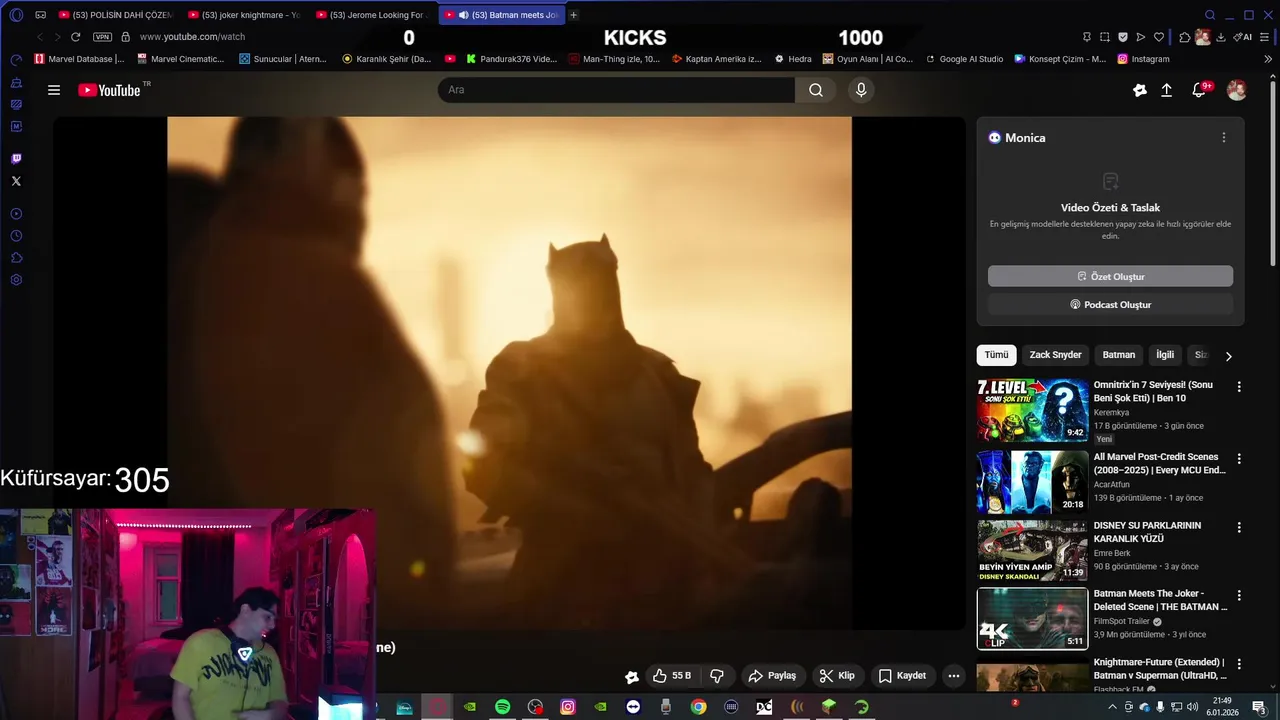Click the VPN badge in address bar

pos(102,37)
